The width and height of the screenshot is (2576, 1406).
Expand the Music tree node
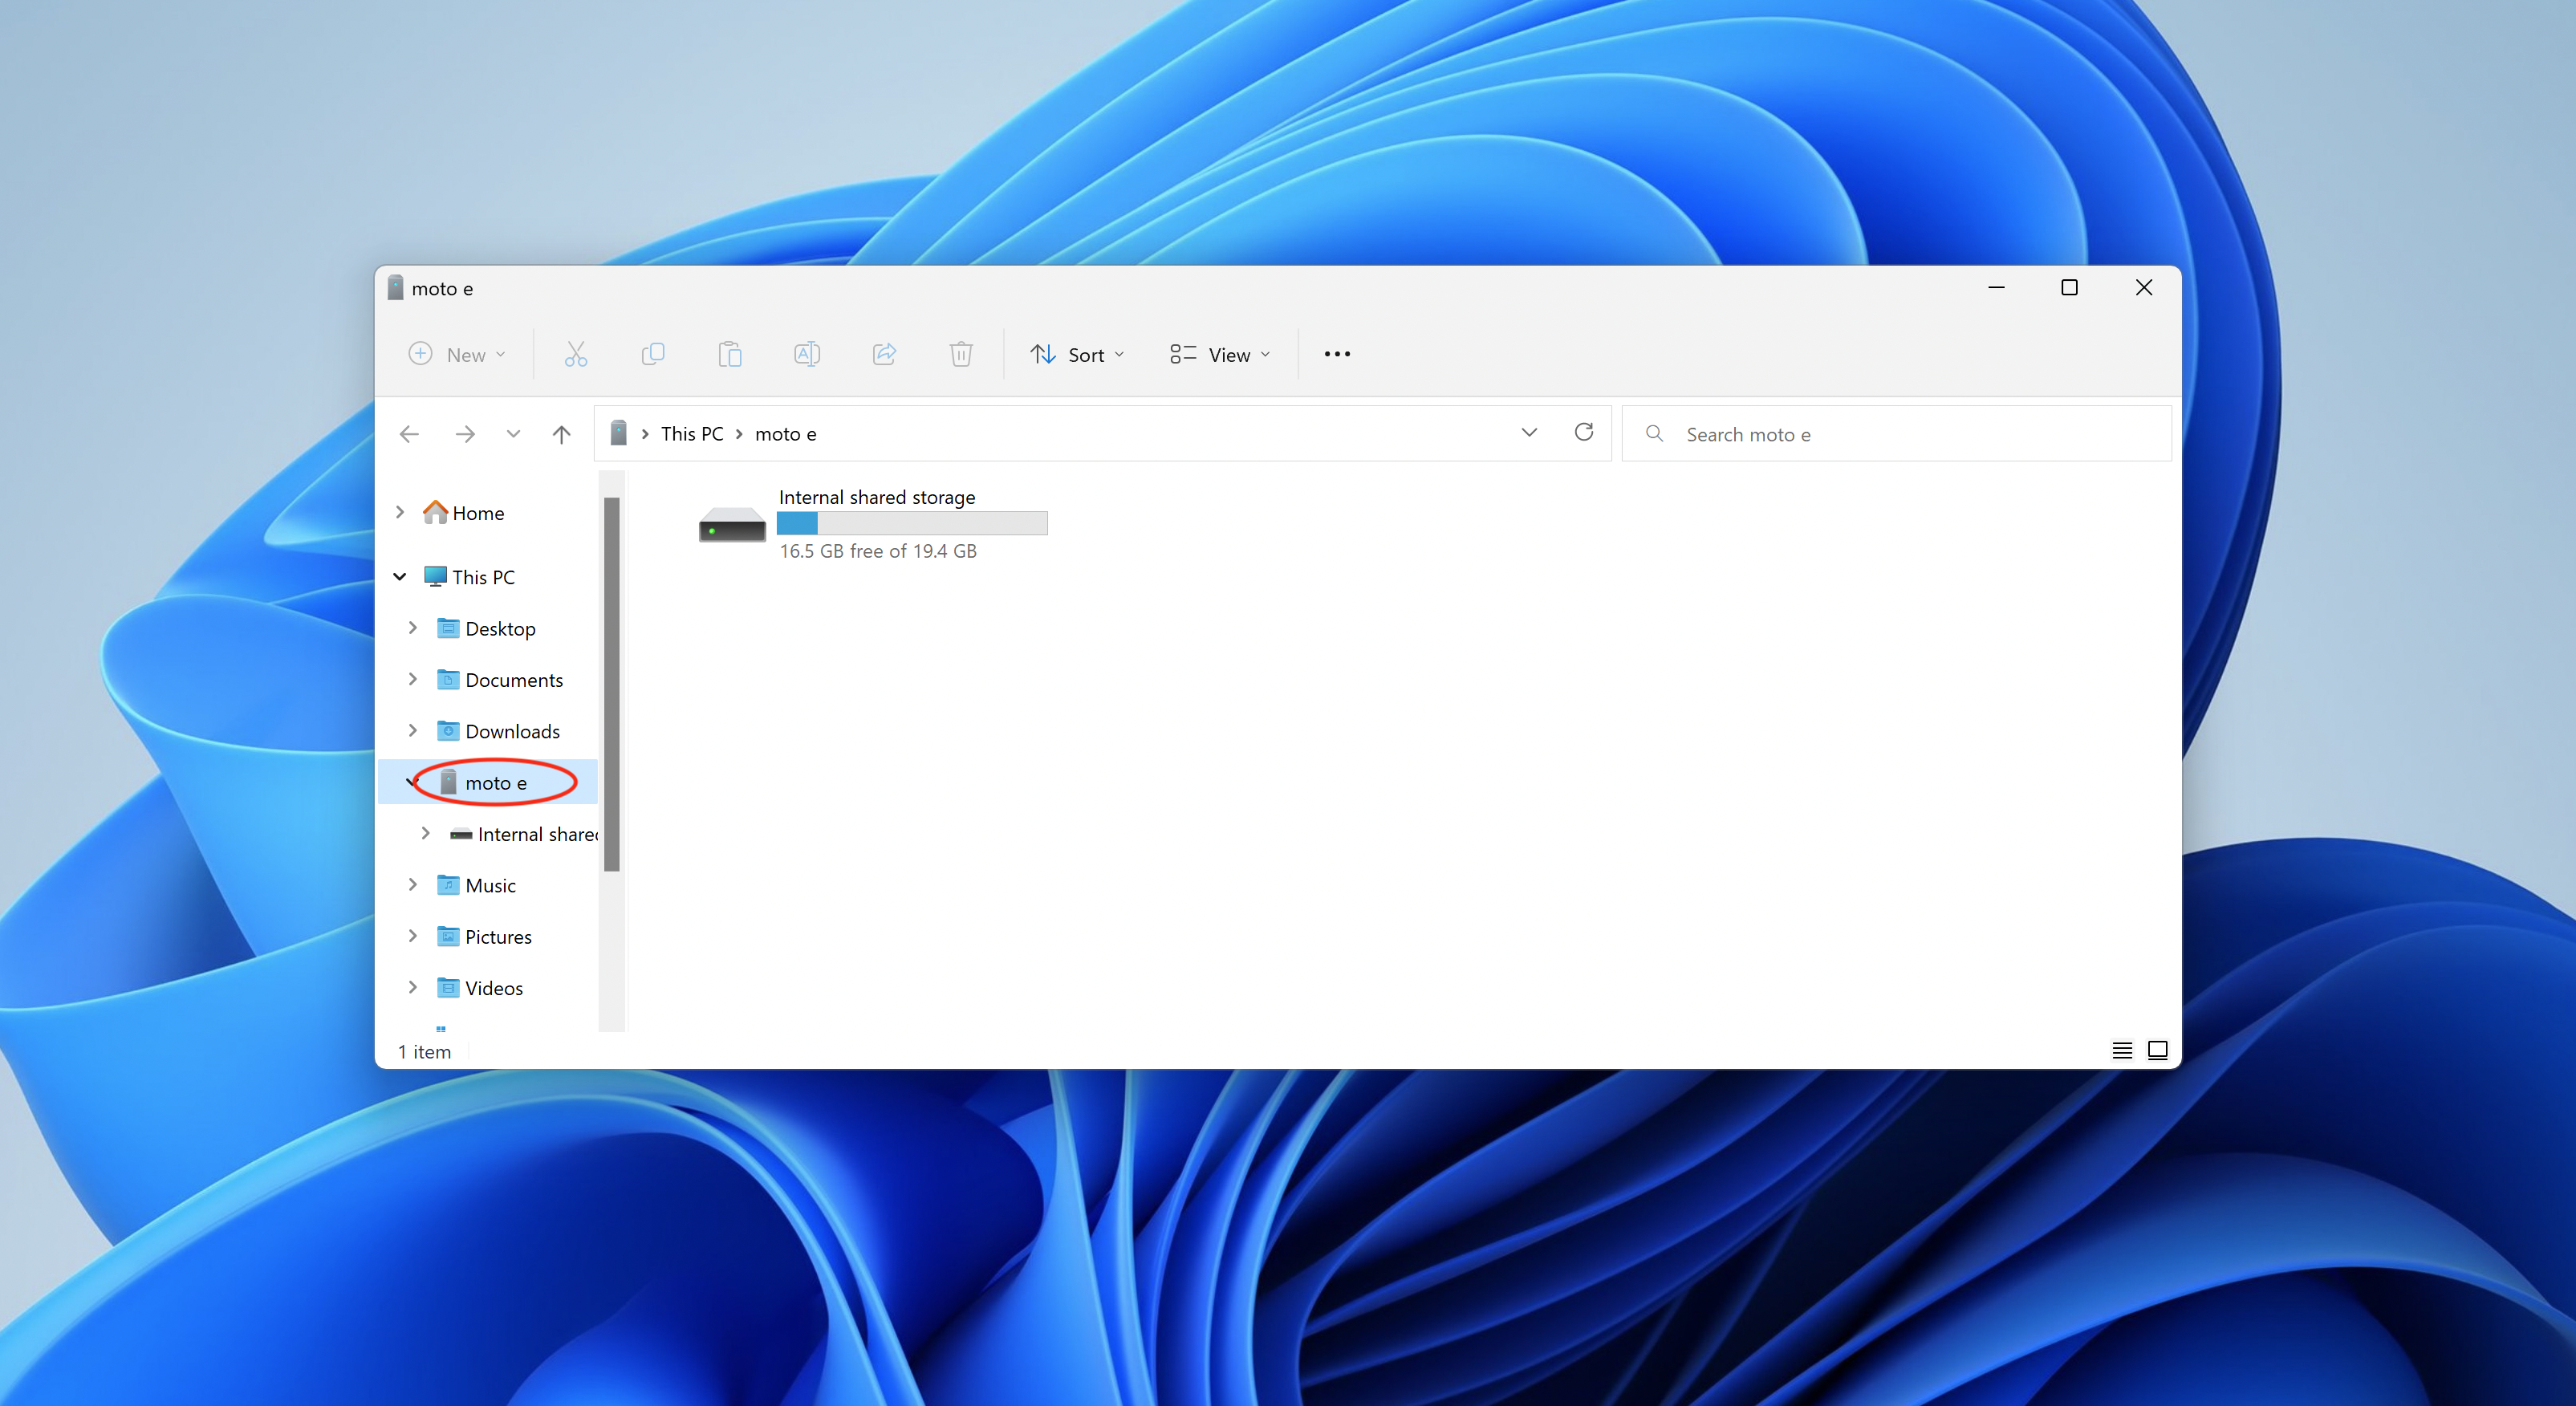413,885
